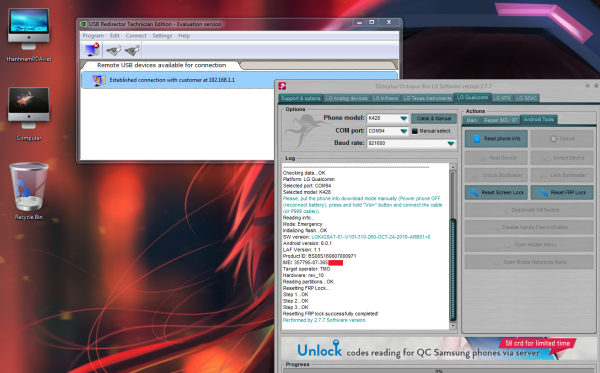
Task: Click the Reset Screen Lock button
Action: [496, 192]
